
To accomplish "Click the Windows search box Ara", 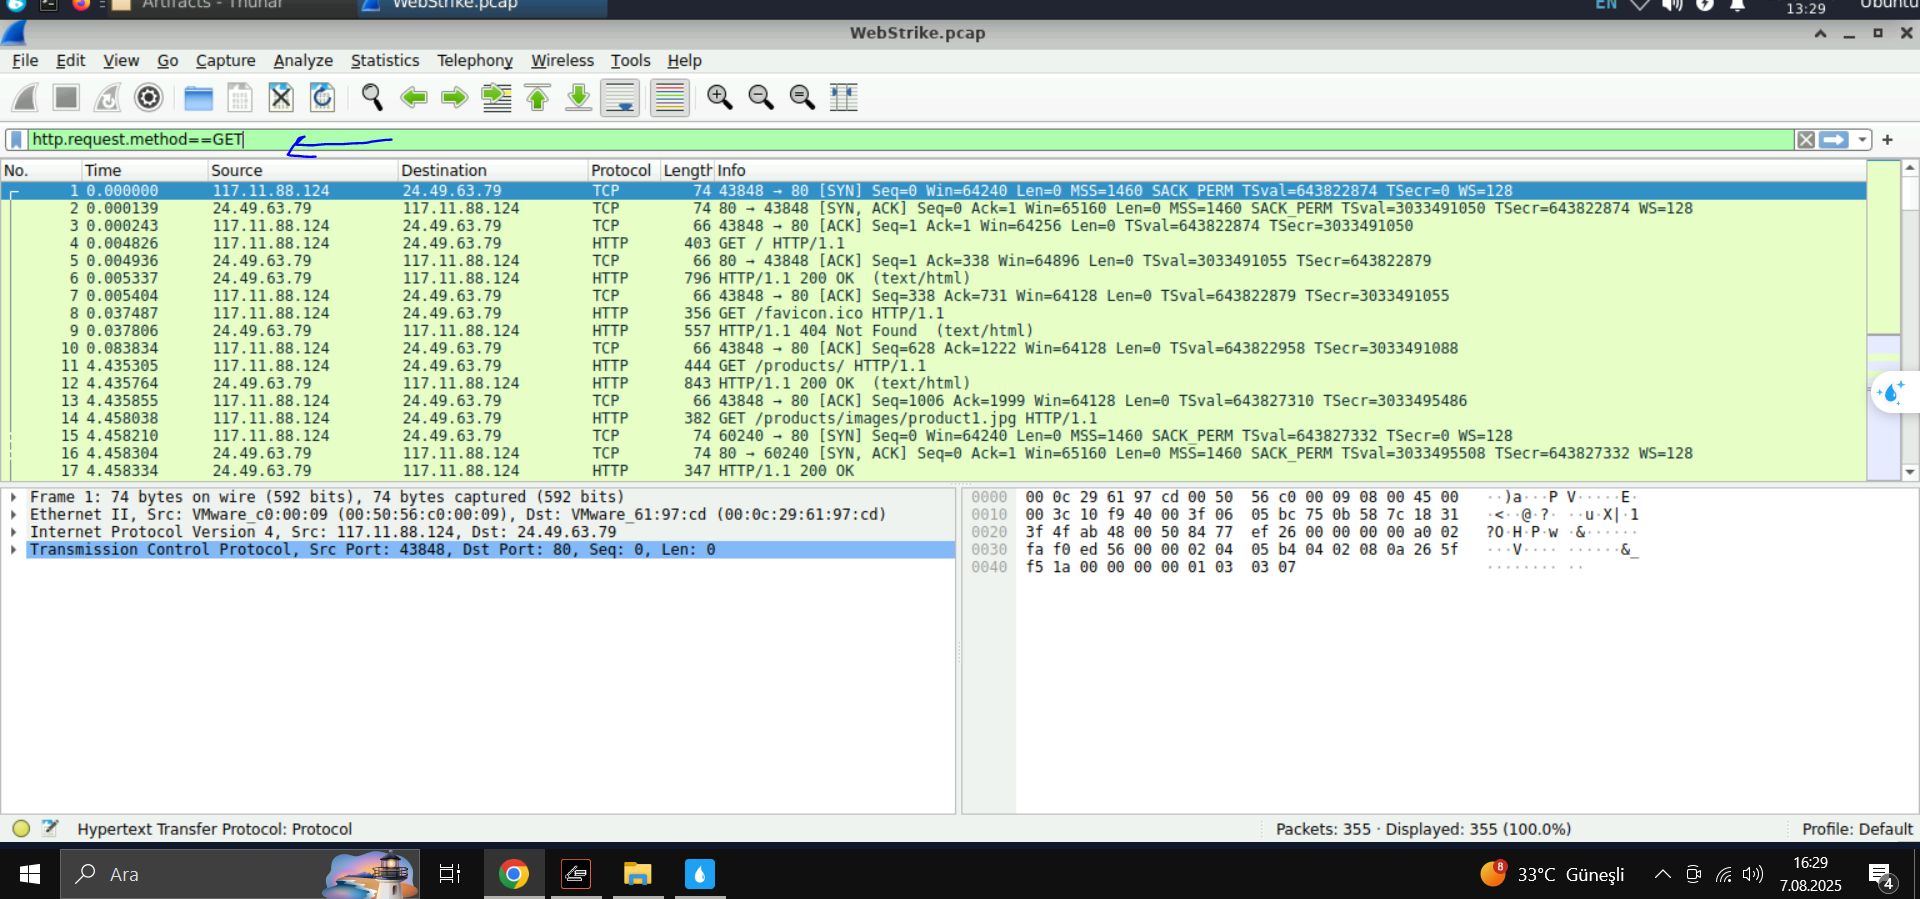I will click(240, 874).
